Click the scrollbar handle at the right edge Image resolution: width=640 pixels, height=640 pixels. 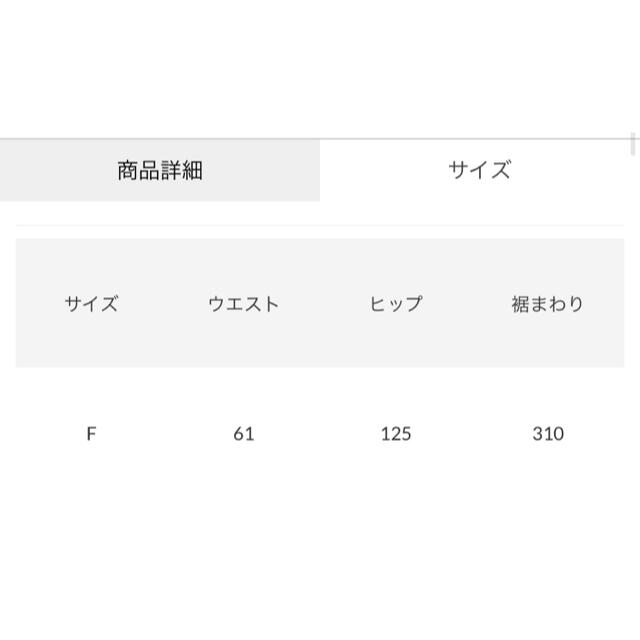[x=633, y=144]
